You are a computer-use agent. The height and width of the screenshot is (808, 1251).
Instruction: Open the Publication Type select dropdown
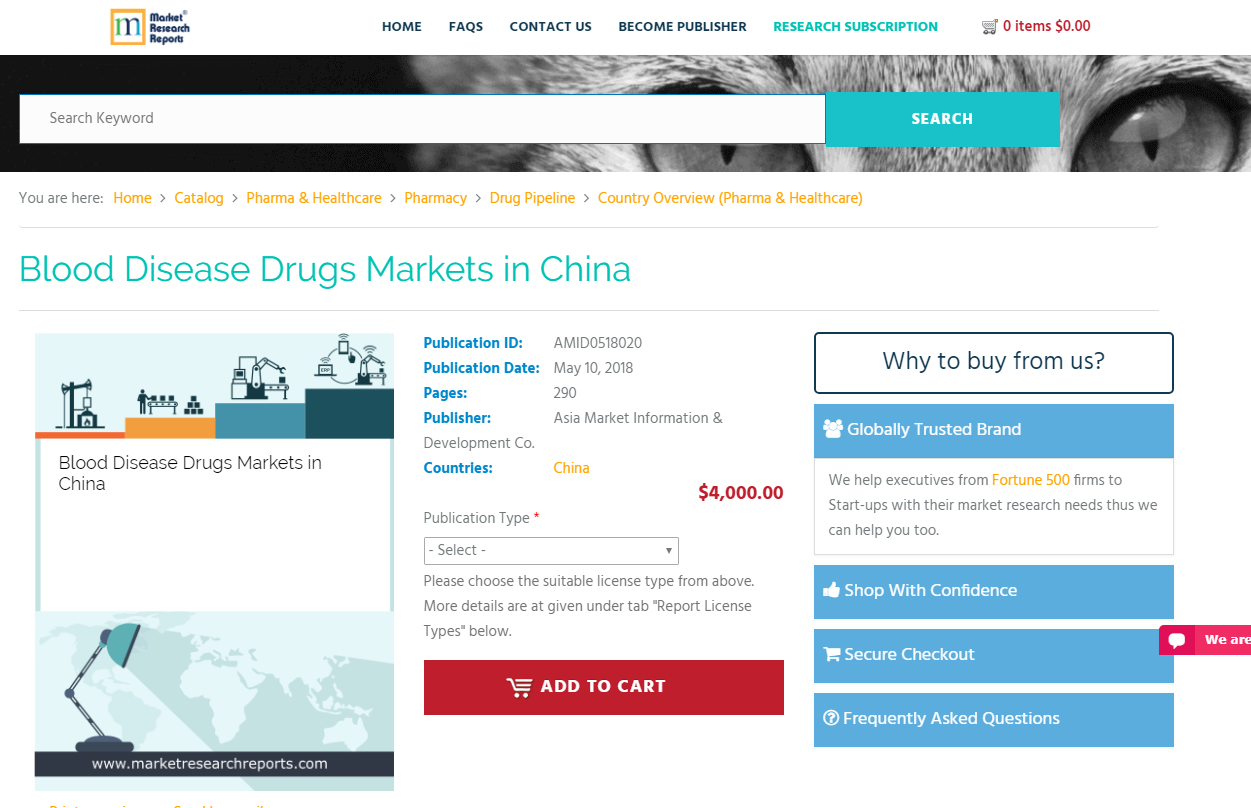pyautogui.click(x=551, y=551)
